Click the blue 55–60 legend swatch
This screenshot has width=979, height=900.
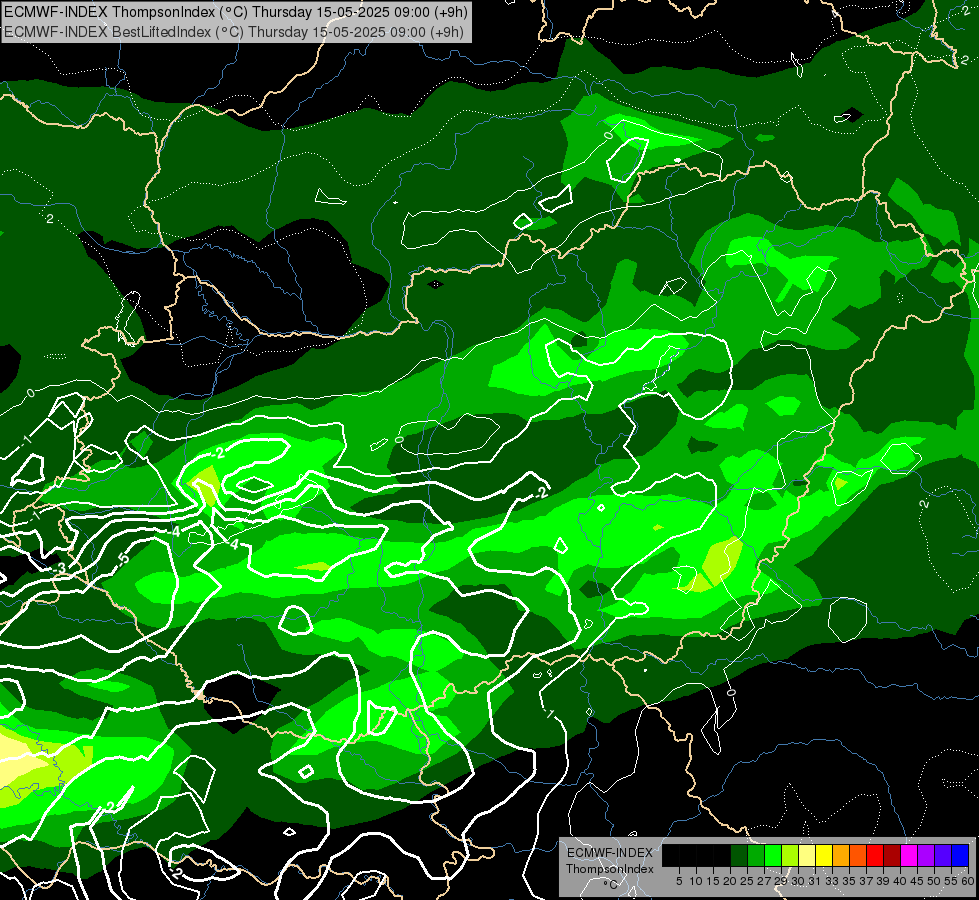coord(960,855)
